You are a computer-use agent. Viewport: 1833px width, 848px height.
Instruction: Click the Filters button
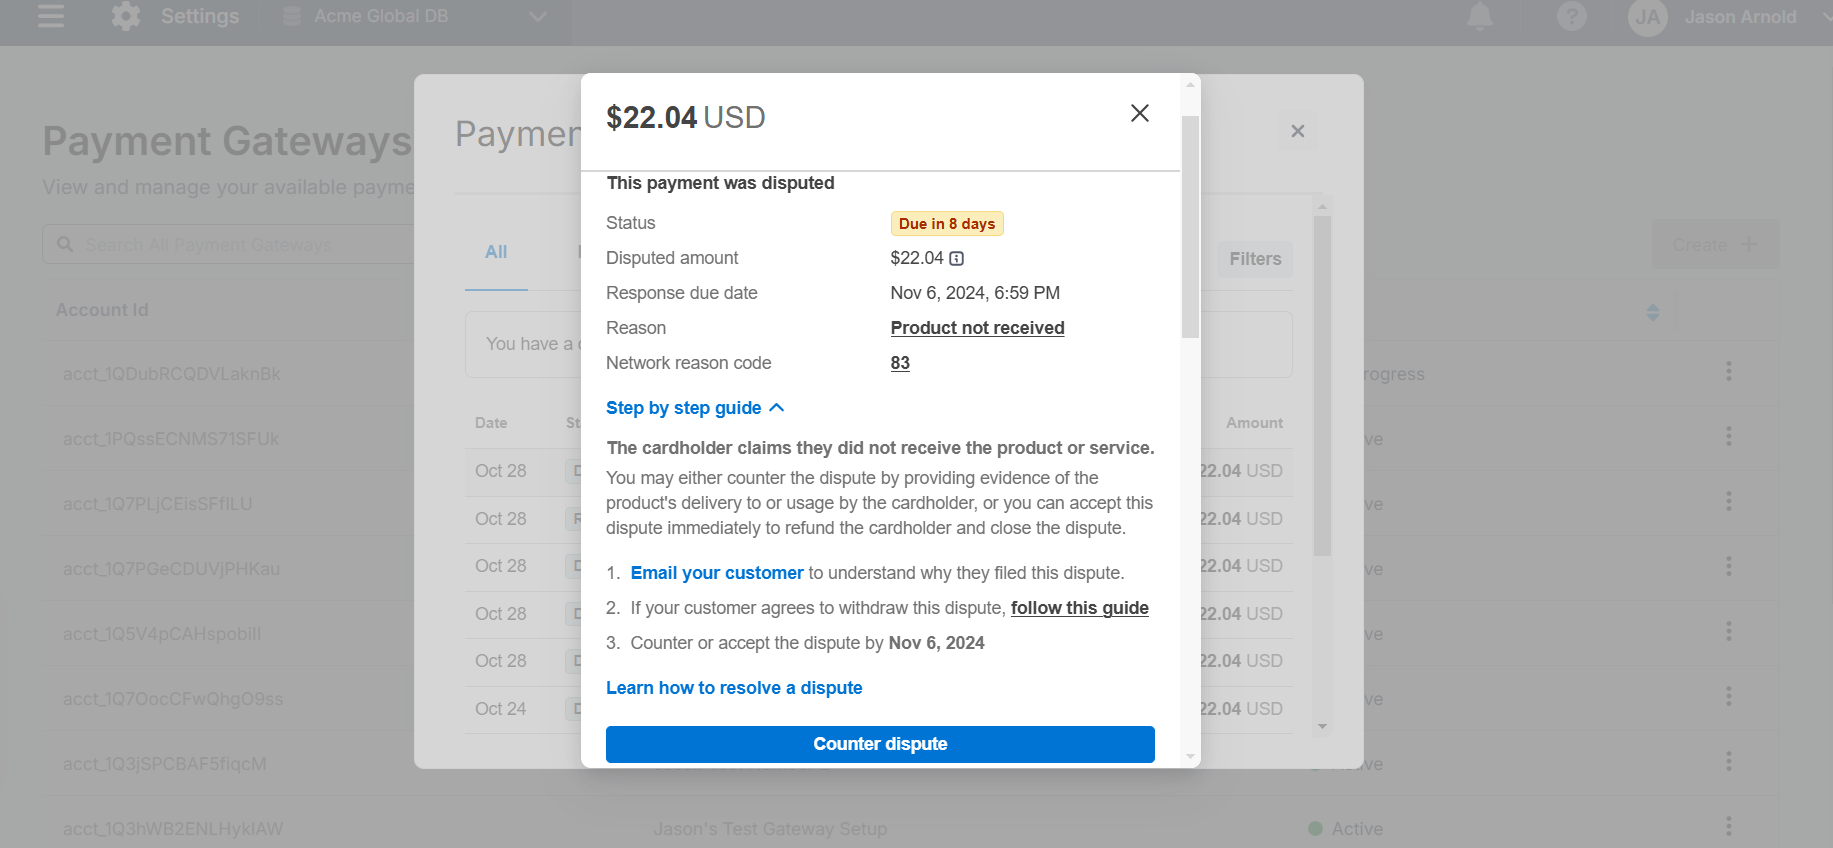tap(1254, 259)
